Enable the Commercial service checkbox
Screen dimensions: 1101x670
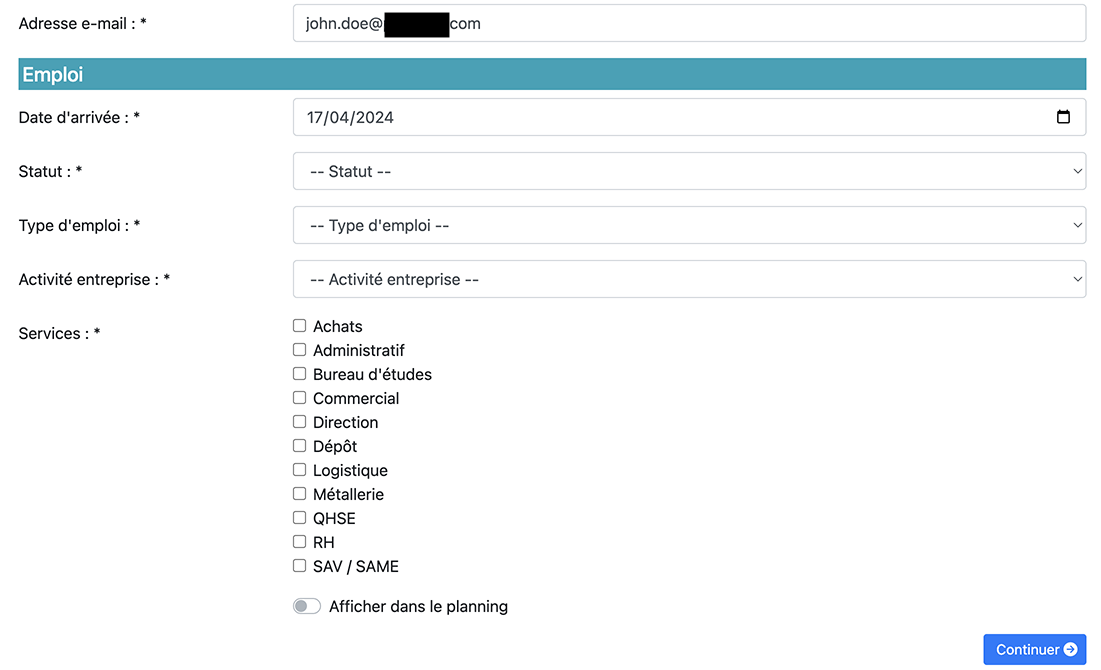pyautogui.click(x=300, y=398)
